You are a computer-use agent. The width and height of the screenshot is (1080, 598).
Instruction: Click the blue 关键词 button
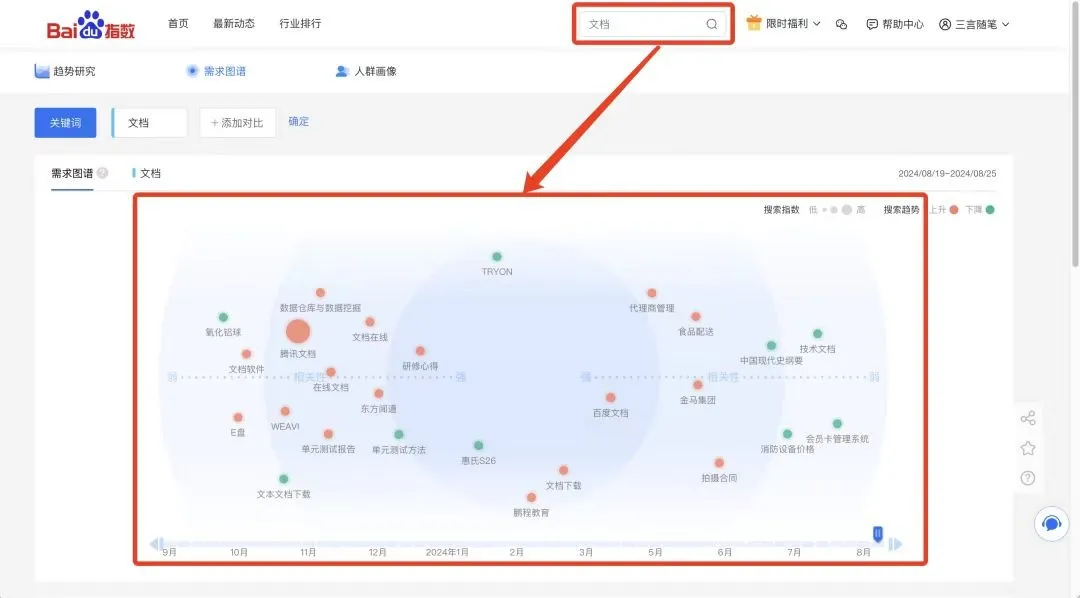[x=65, y=123]
